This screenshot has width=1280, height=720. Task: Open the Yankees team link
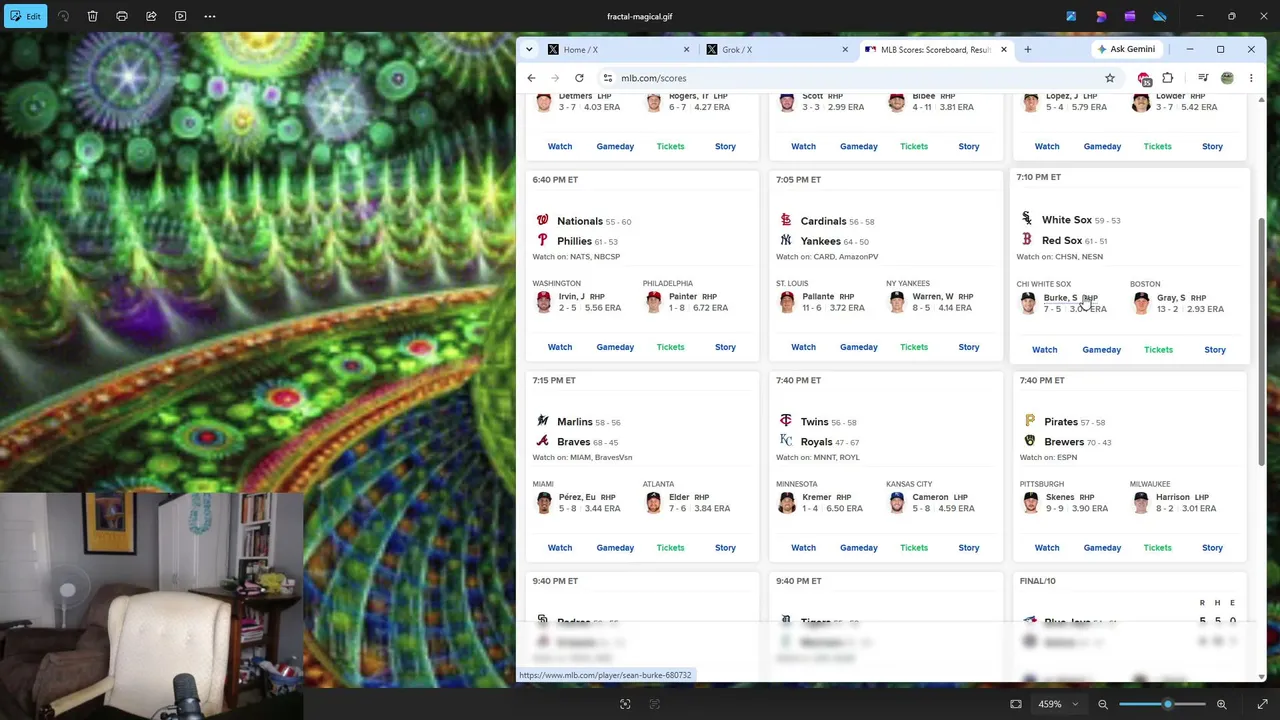coord(820,241)
